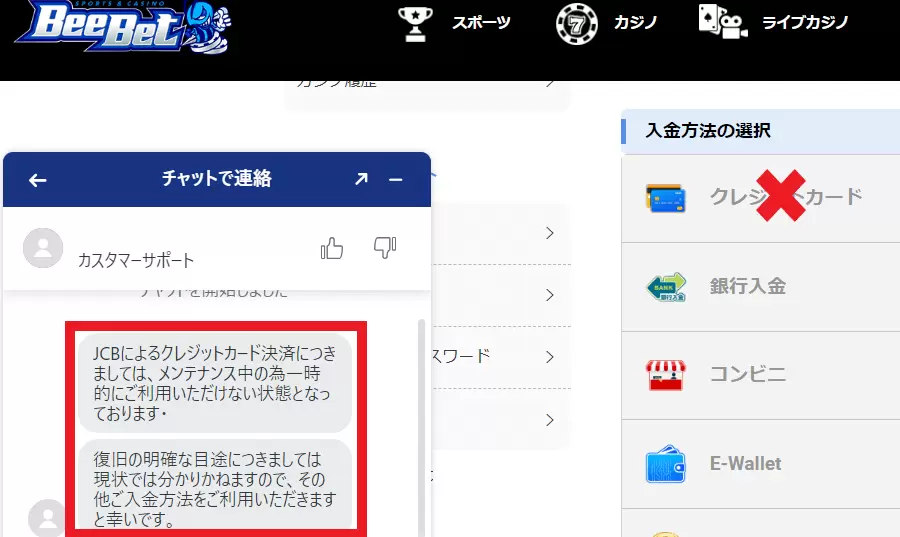Click the convenience store icon
Image resolution: width=900 pixels, height=537 pixels.
pyautogui.click(x=666, y=375)
